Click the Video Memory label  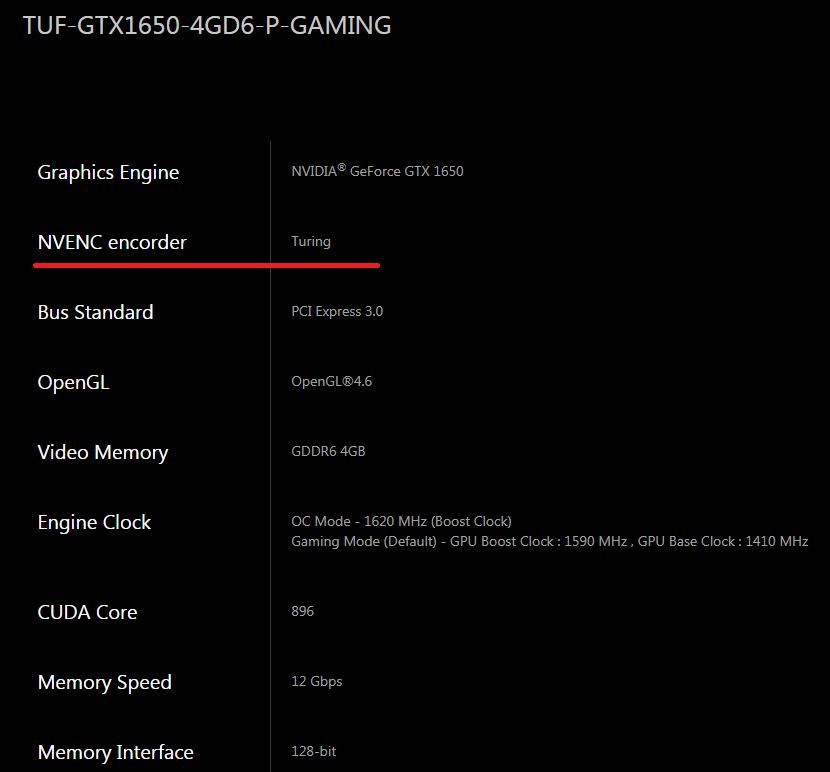click(103, 453)
